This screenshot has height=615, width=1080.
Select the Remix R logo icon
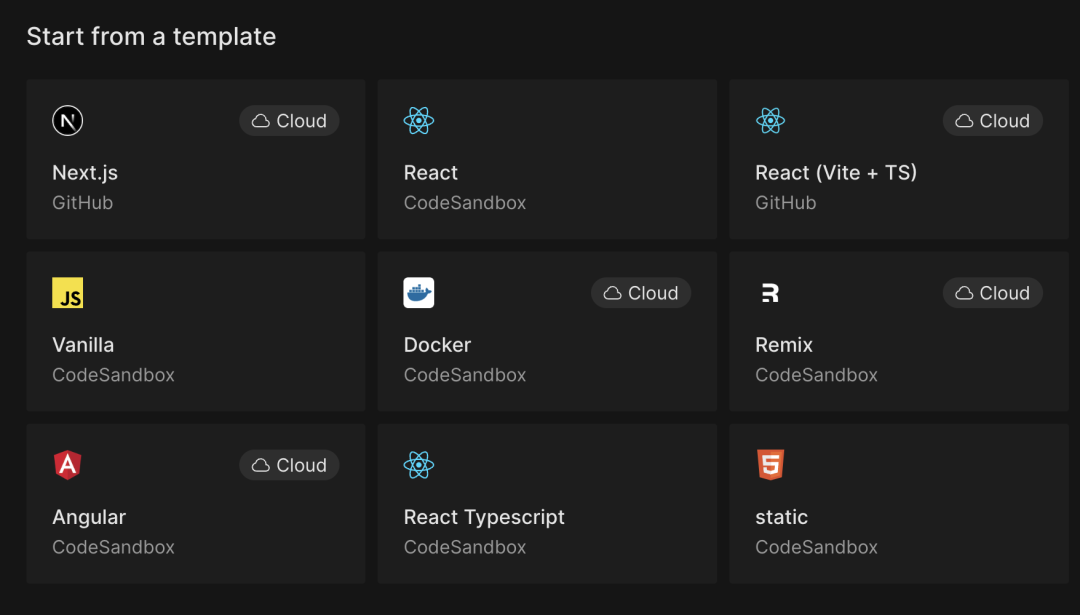coord(770,293)
